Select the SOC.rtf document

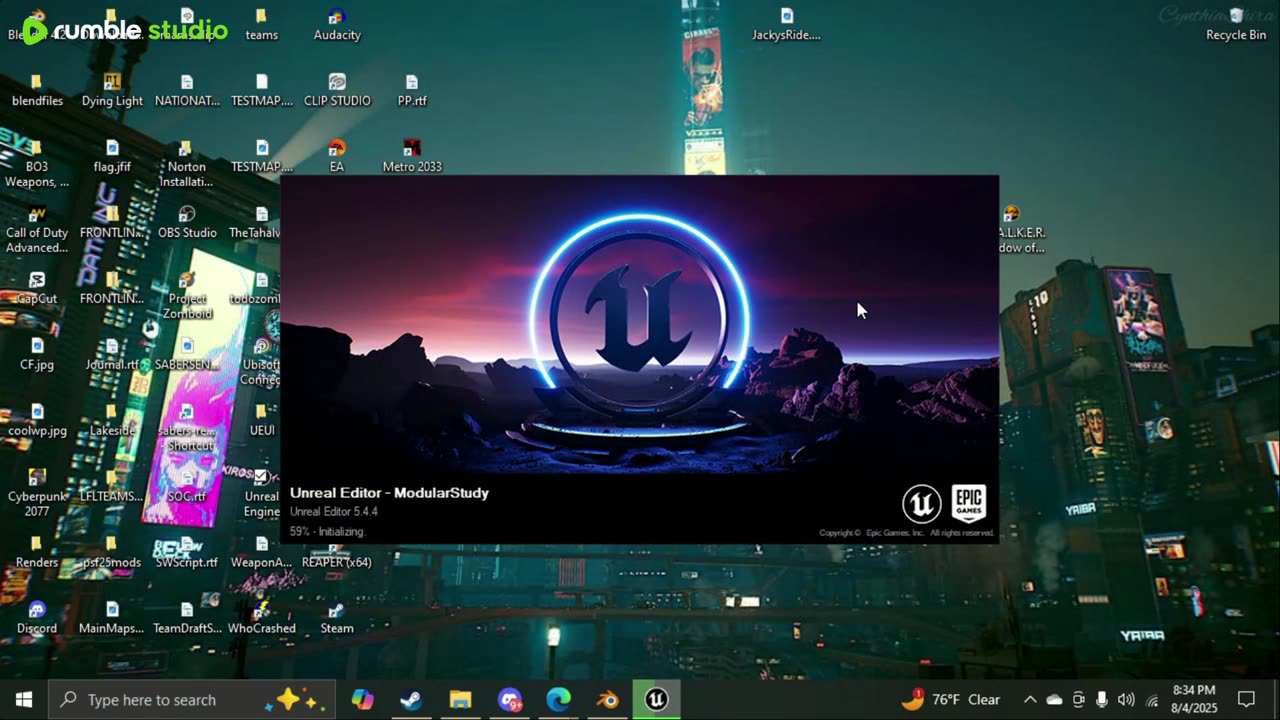(187, 487)
